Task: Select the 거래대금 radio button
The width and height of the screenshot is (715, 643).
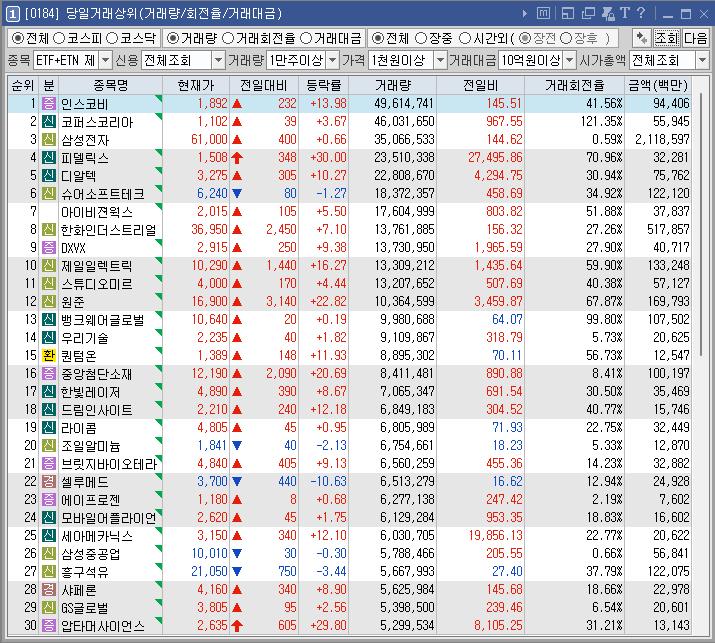Action: click(x=306, y=38)
